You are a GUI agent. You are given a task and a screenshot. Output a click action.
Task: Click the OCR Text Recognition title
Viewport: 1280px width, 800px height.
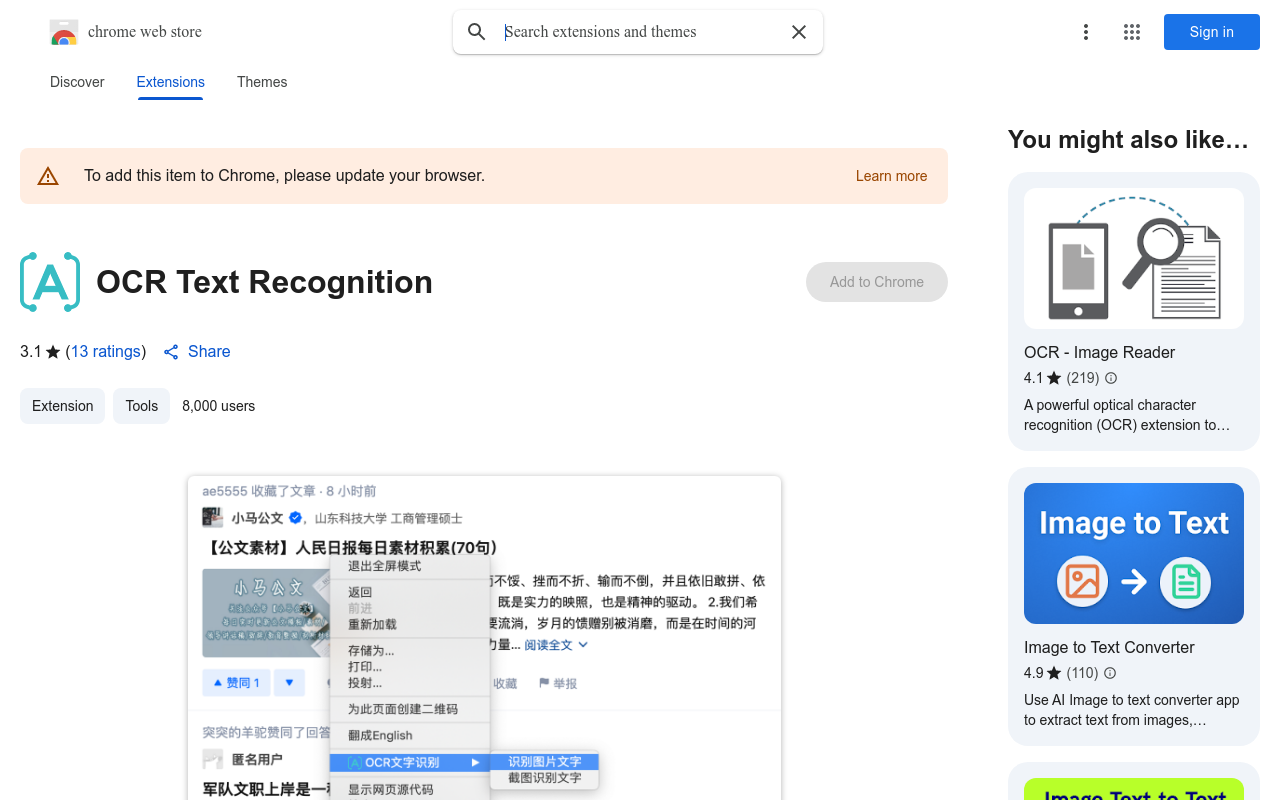point(264,282)
